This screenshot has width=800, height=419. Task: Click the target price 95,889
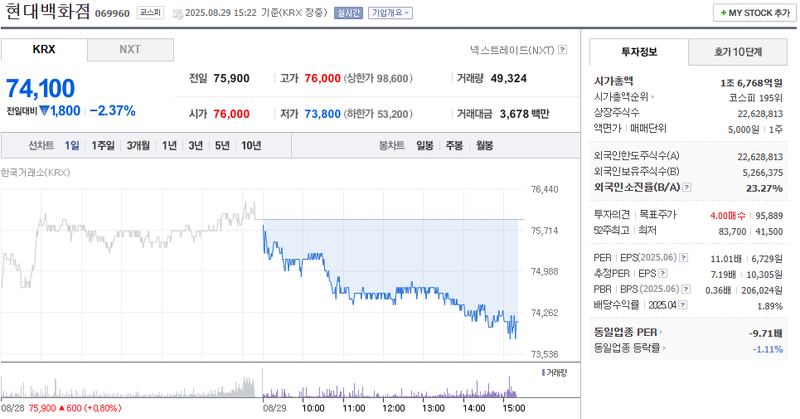point(769,215)
